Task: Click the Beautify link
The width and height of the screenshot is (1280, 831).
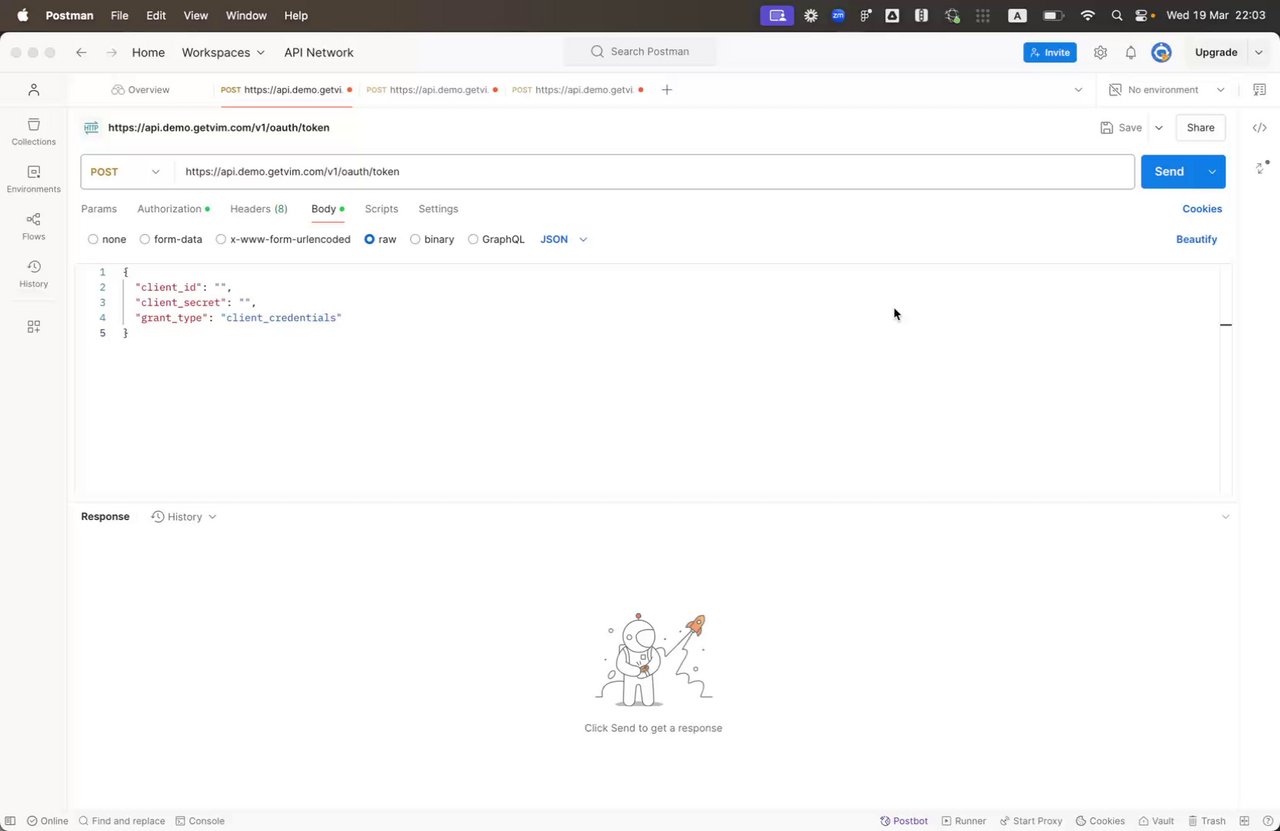Action: [x=1197, y=240]
